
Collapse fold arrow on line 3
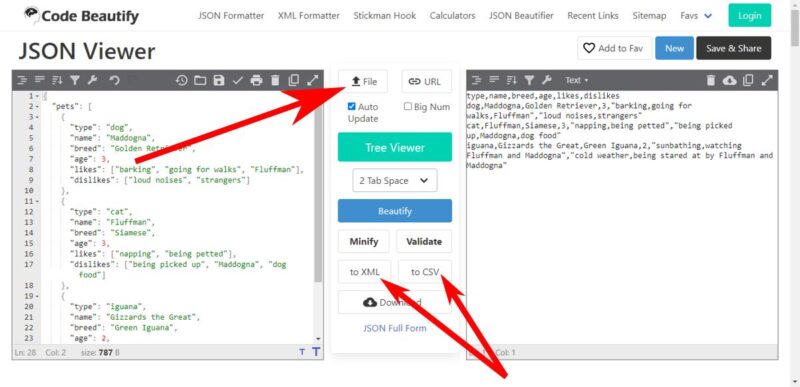[37, 117]
